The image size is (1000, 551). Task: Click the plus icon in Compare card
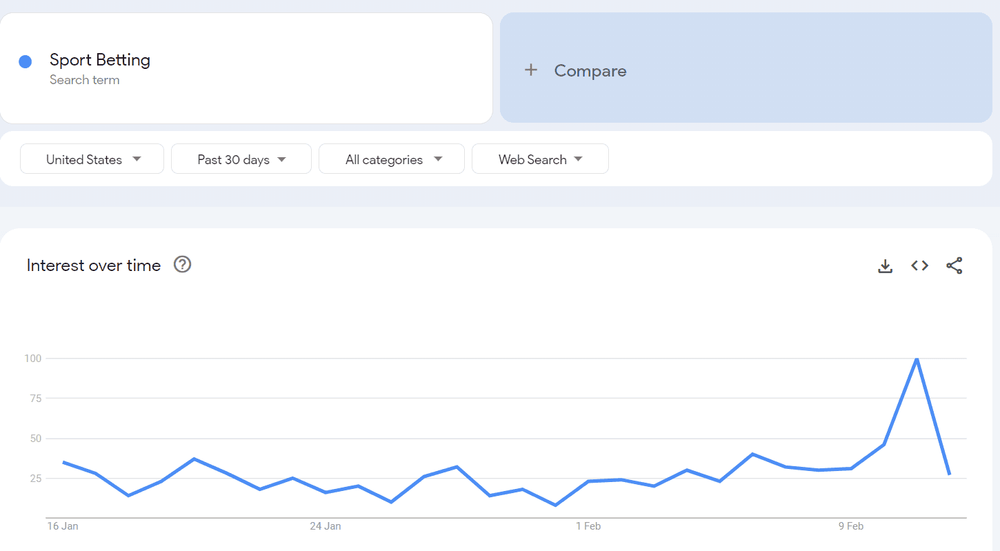[531, 70]
